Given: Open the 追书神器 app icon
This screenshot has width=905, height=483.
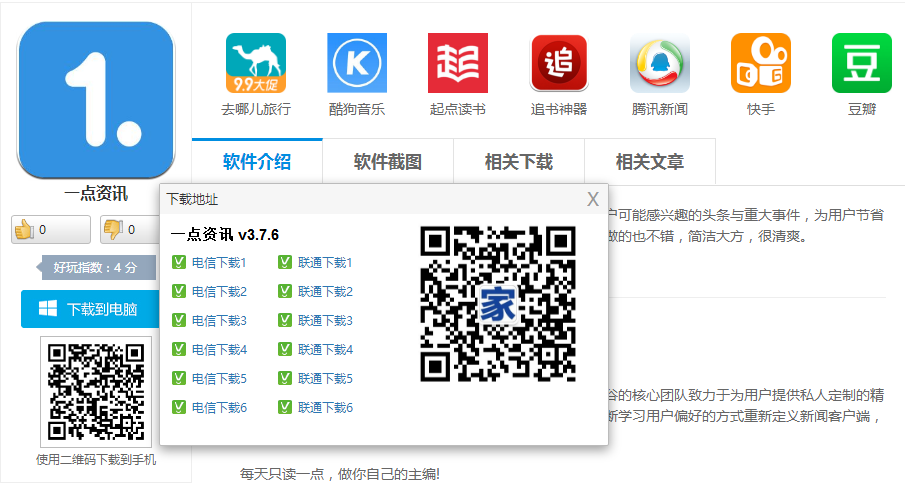Looking at the screenshot, I should point(559,63).
